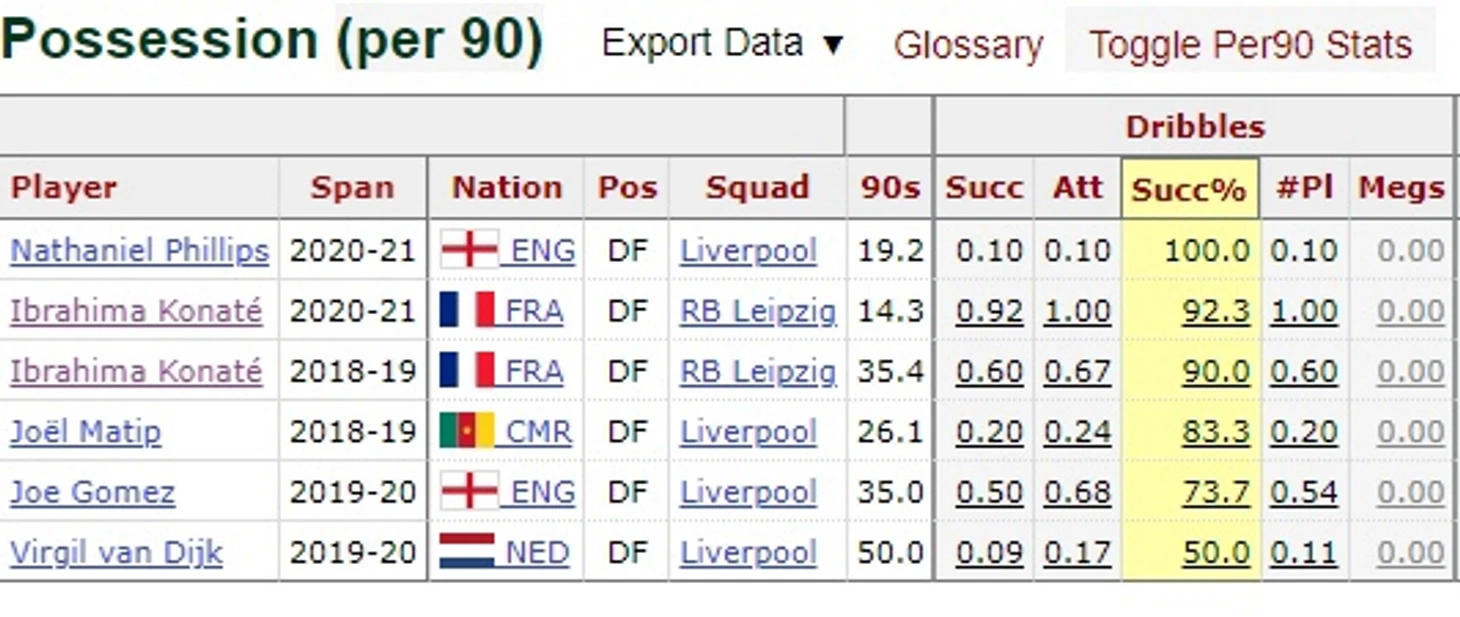Image resolution: width=1460 pixels, height=617 pixels.
Task: Sort table by Succ% column header
Action: tap(1189, 188)
